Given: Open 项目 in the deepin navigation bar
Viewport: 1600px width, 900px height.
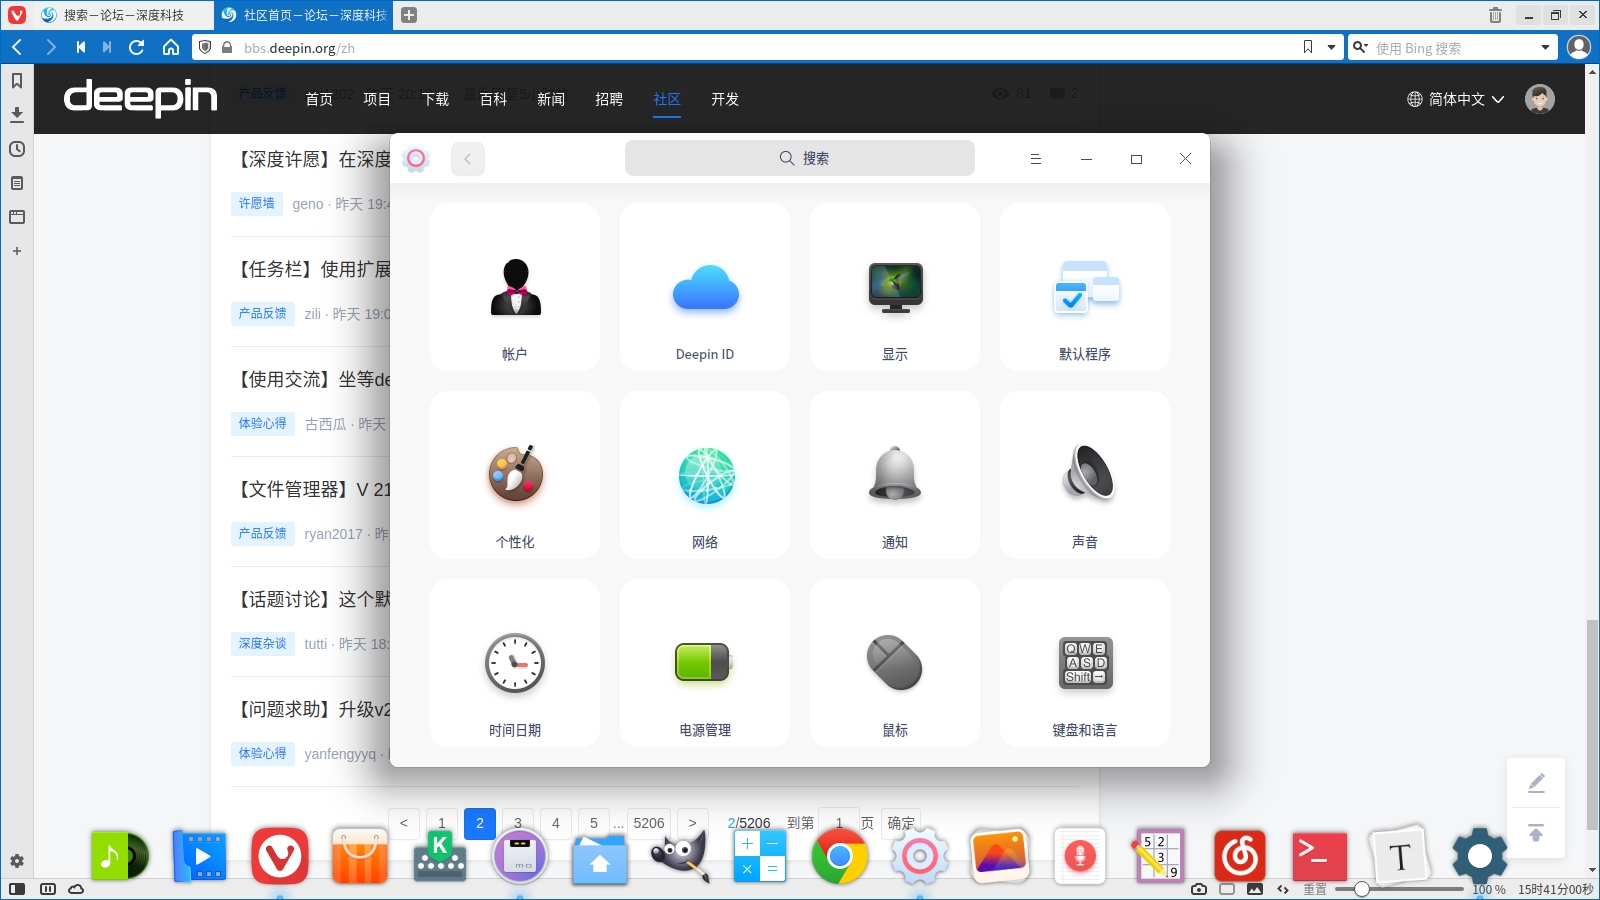Looking at the screenshot, I should click(377, 99).
